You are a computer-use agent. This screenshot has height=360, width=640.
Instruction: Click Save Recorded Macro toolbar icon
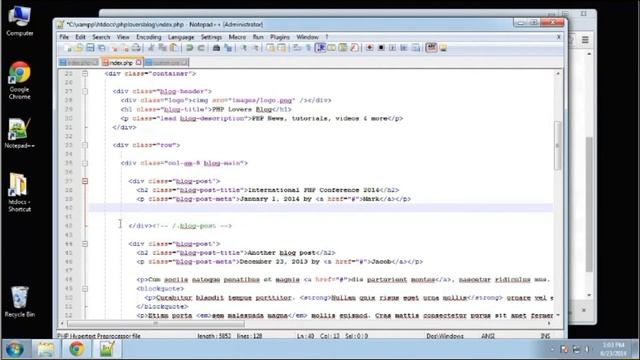(x=416, y=48)
